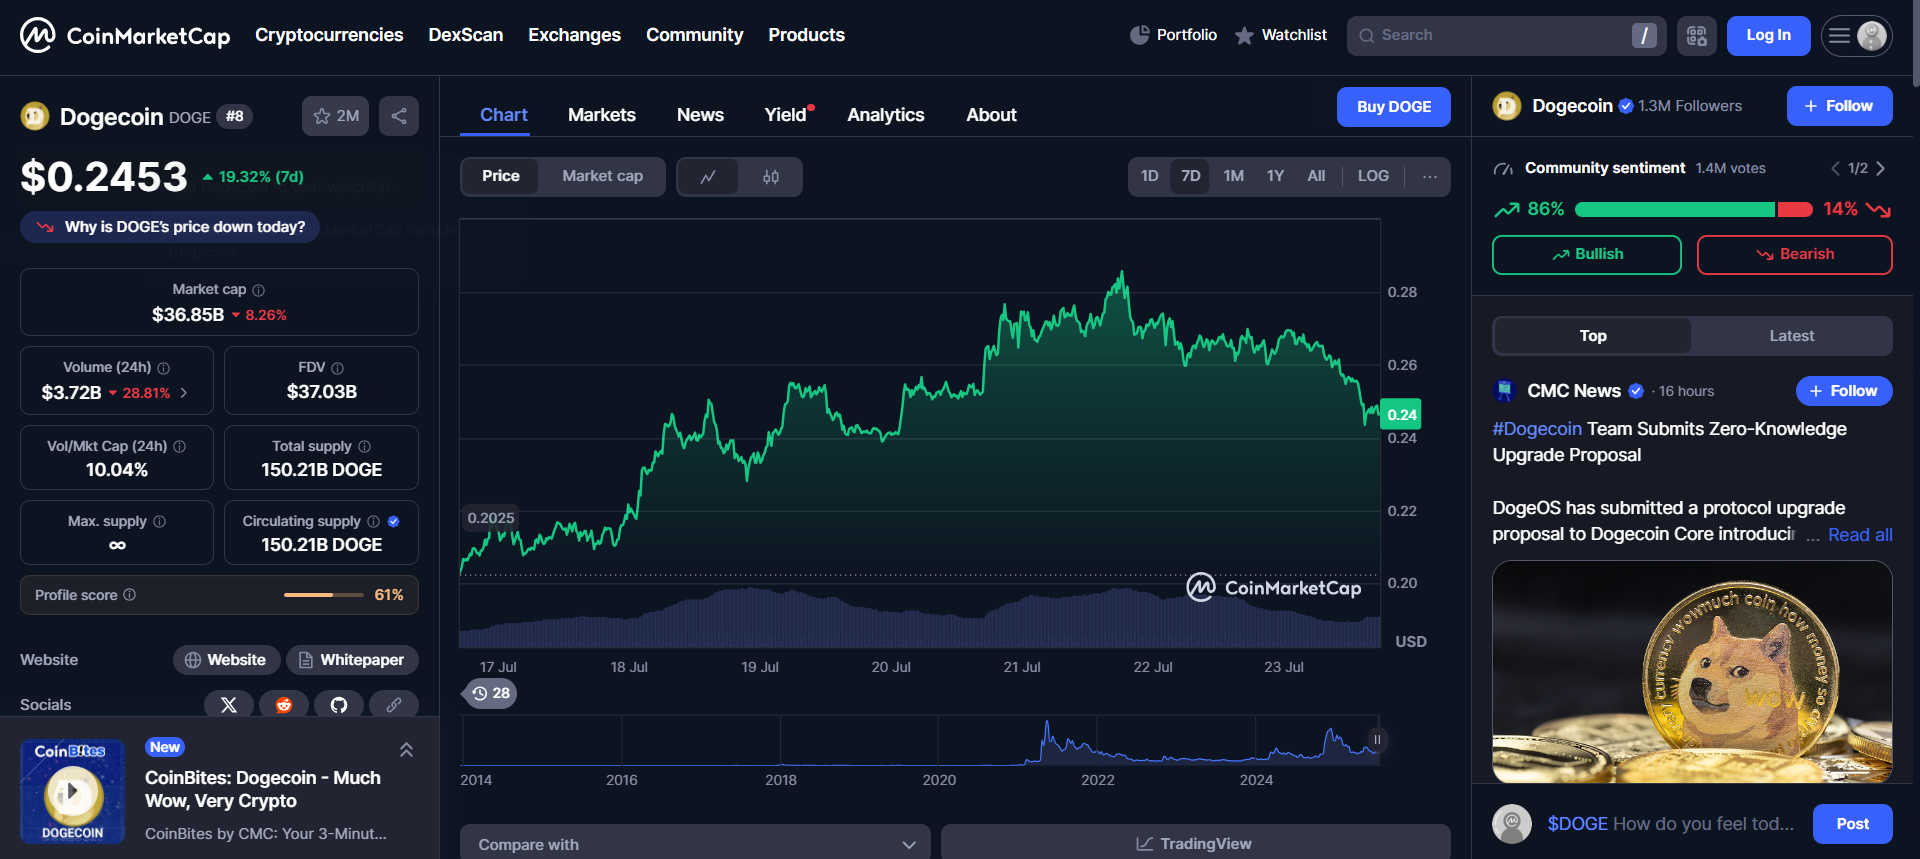Vote Bearish on Dogecoin
This screenshot has height=859, width=1920.
(x=1795, y=255)
